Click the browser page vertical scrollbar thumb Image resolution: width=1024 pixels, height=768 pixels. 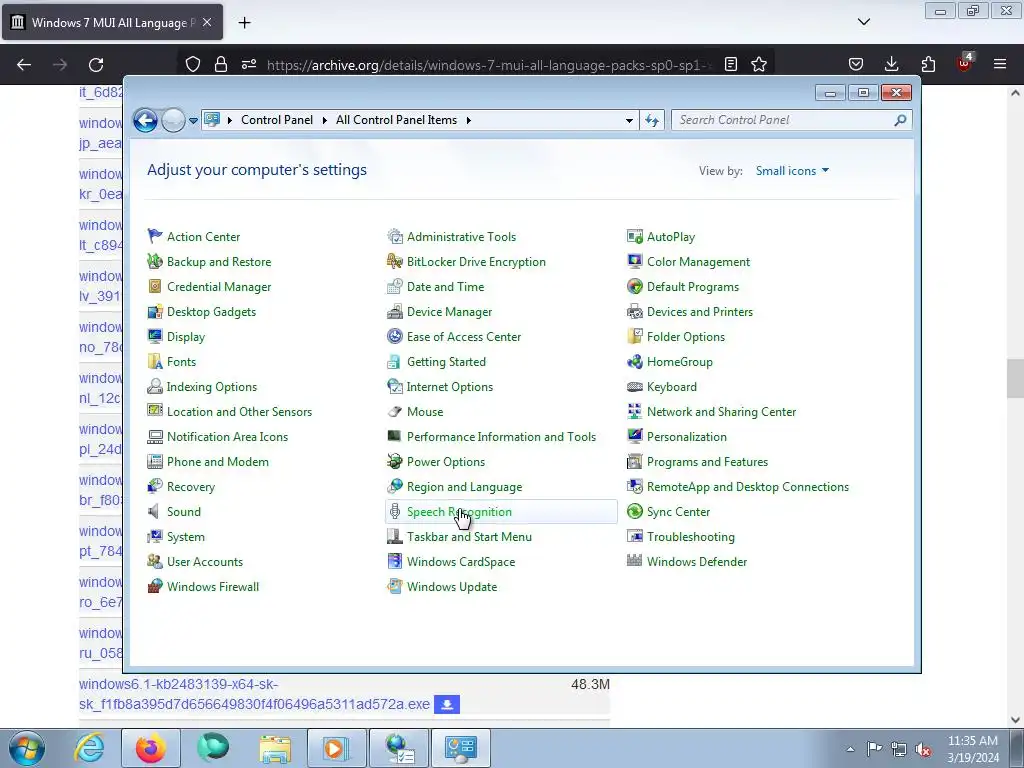(x=1015, y=378)
